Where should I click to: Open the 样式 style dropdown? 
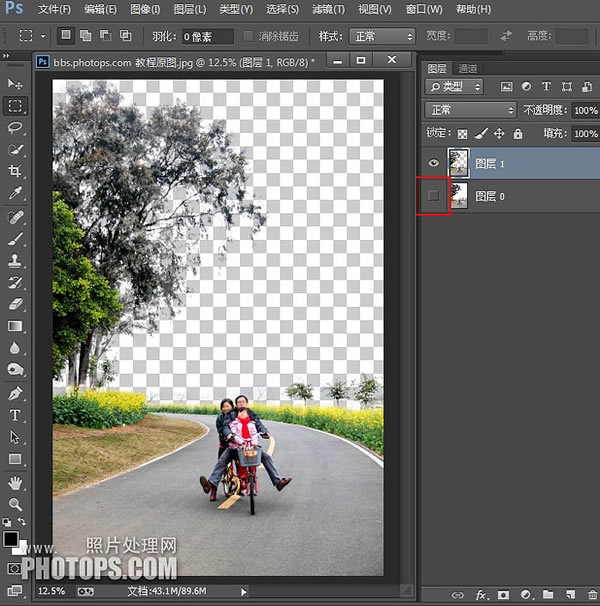pos(382,36)
